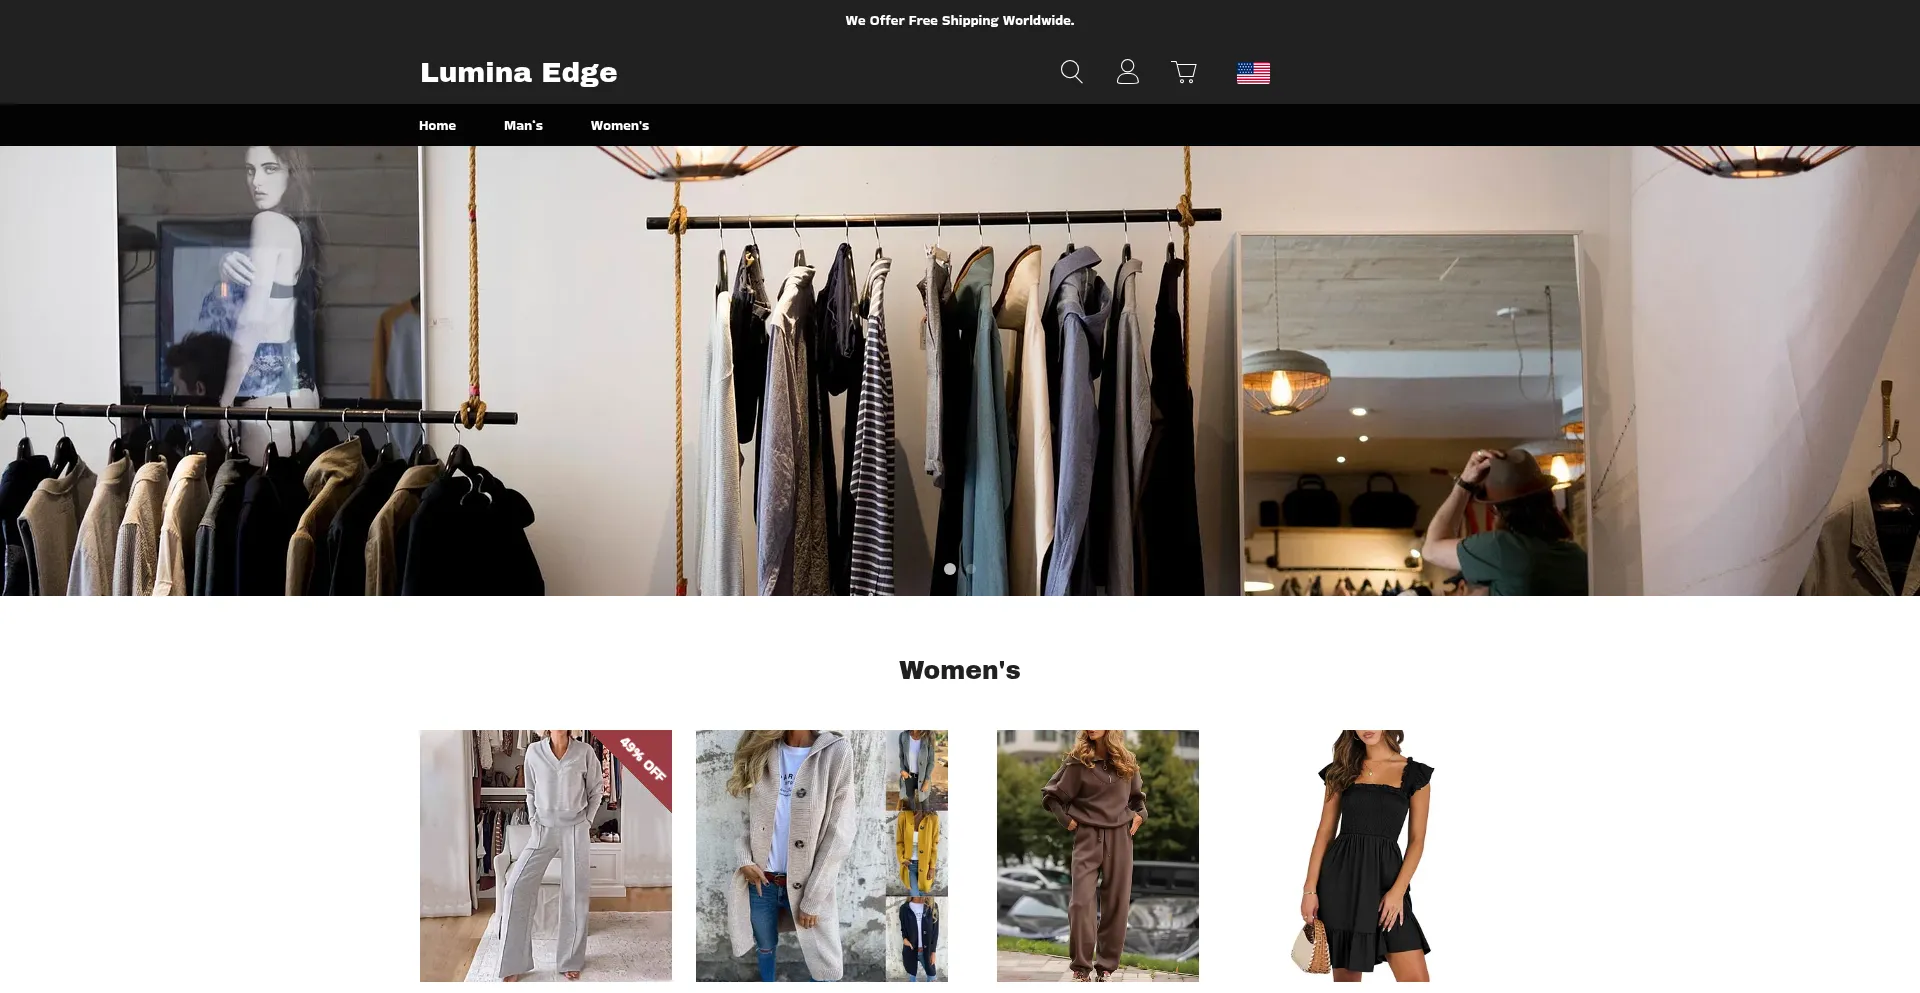Open the Man's menu item

pos(523,126)
